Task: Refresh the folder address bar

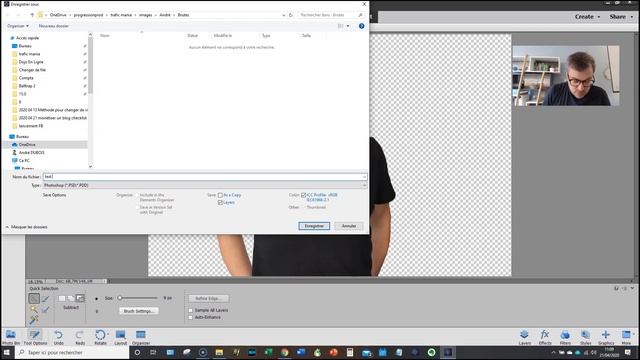Action: point(291,15)
